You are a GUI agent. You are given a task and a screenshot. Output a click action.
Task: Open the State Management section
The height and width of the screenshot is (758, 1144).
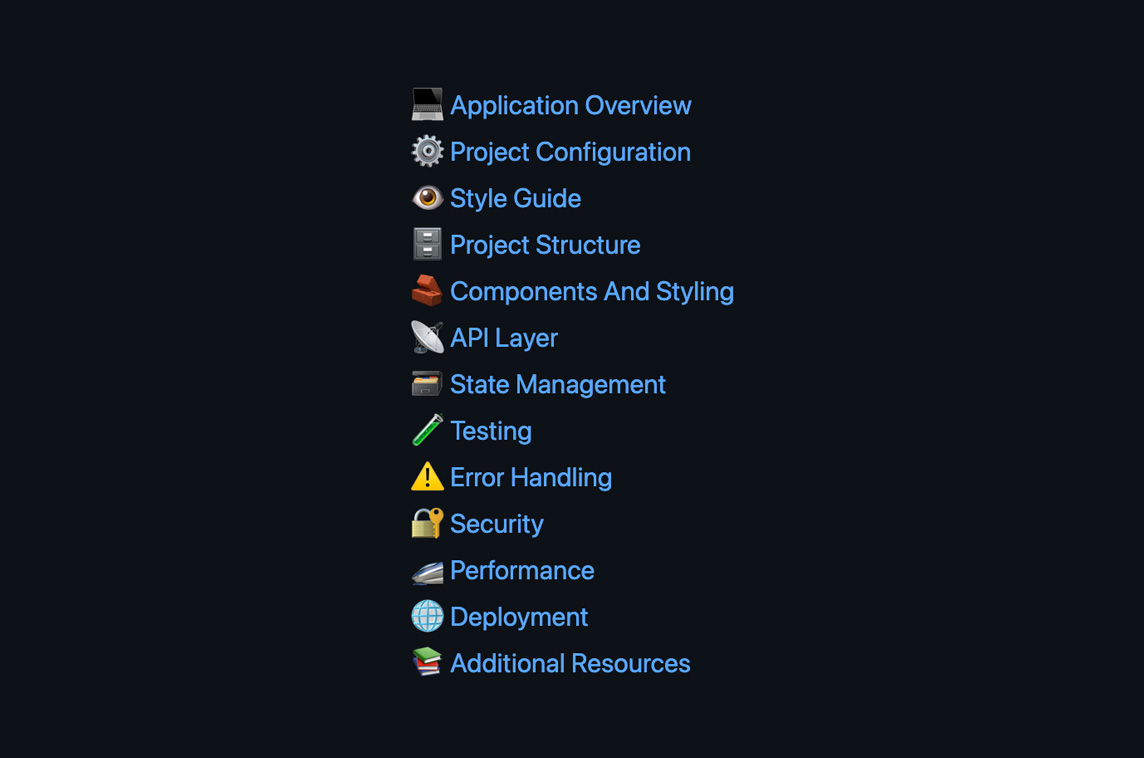click(x=557, y=384)
